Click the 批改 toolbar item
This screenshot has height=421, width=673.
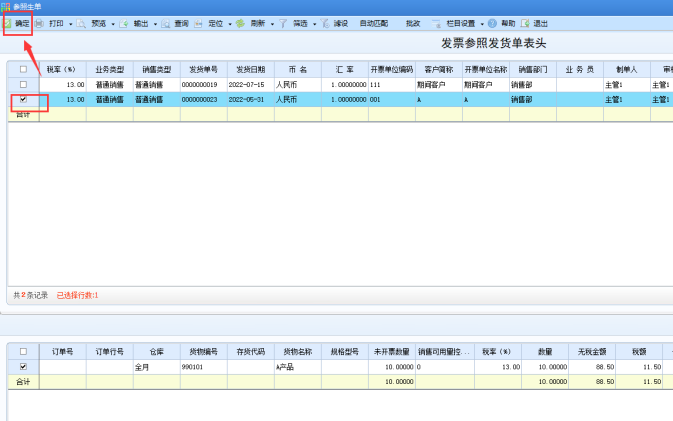[x=413, y=24]
